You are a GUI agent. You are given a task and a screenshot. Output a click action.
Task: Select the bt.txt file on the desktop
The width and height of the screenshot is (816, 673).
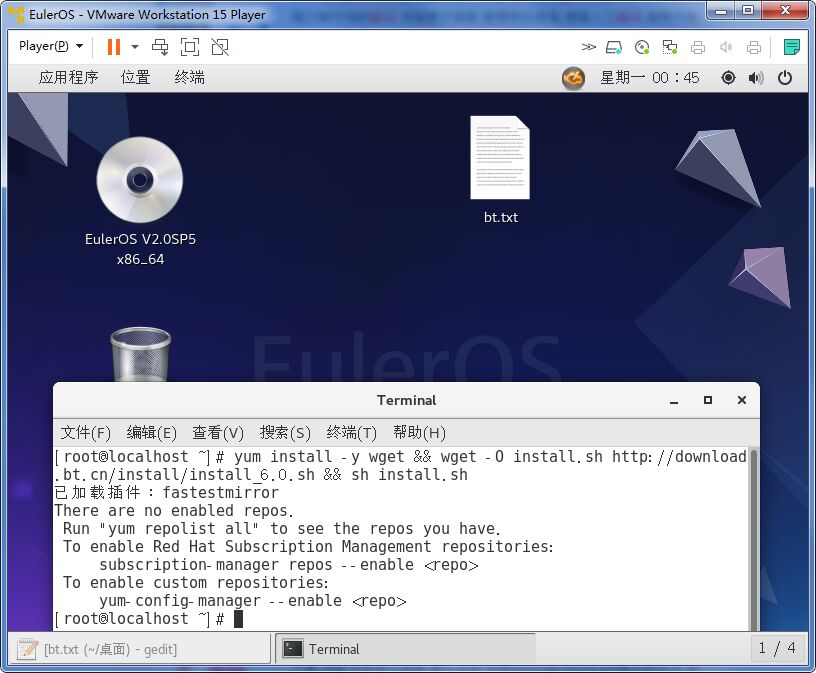click(500, 170)
